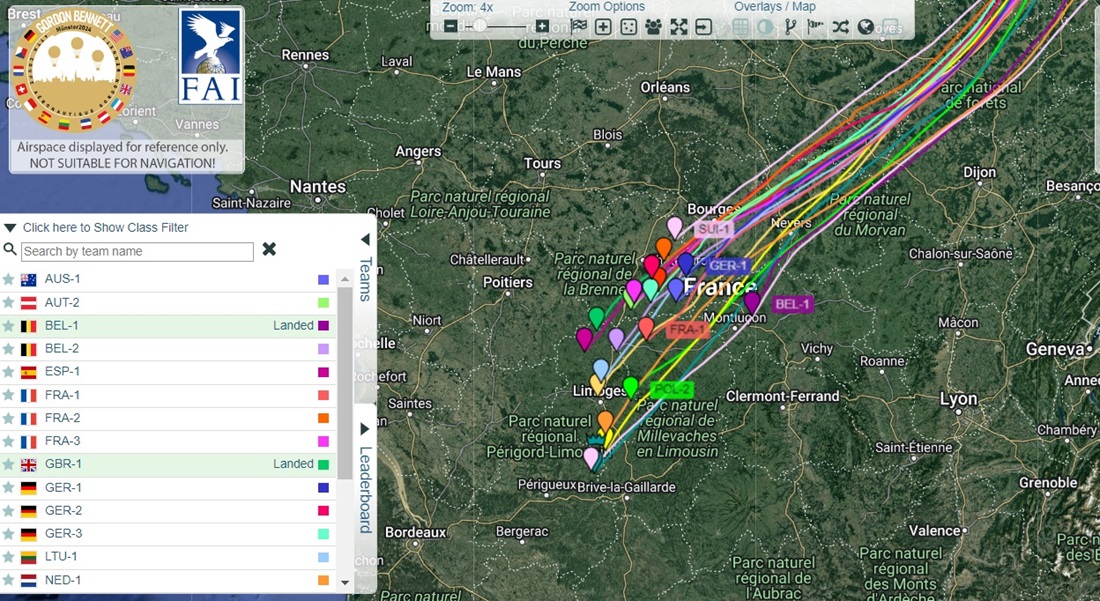The width and height of the screenshot is (1100, 601).
Task: Click the globe map type icon
Action: point(866,27)
